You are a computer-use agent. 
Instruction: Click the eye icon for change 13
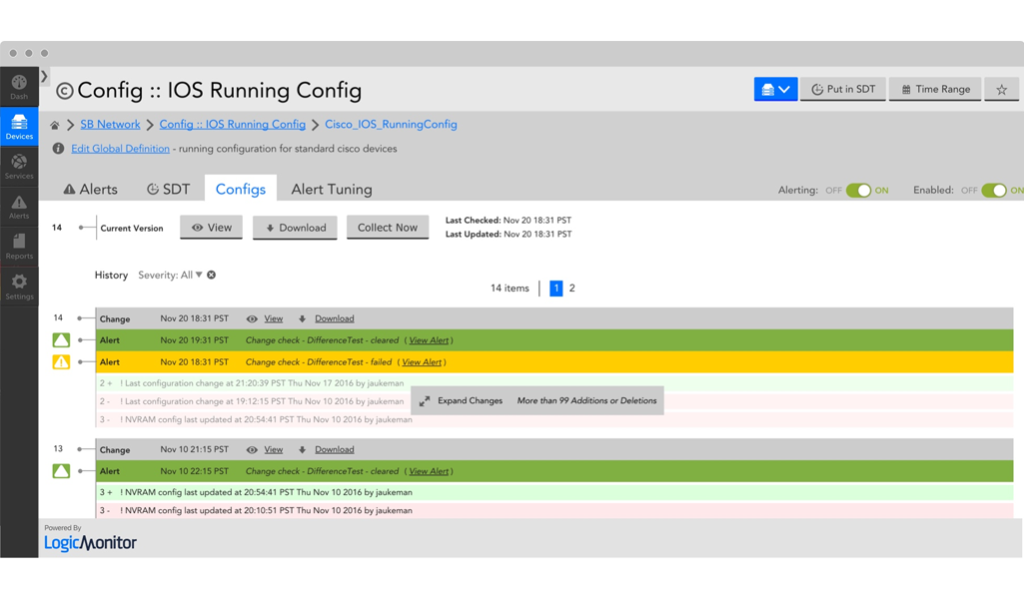tap(251, 449)
